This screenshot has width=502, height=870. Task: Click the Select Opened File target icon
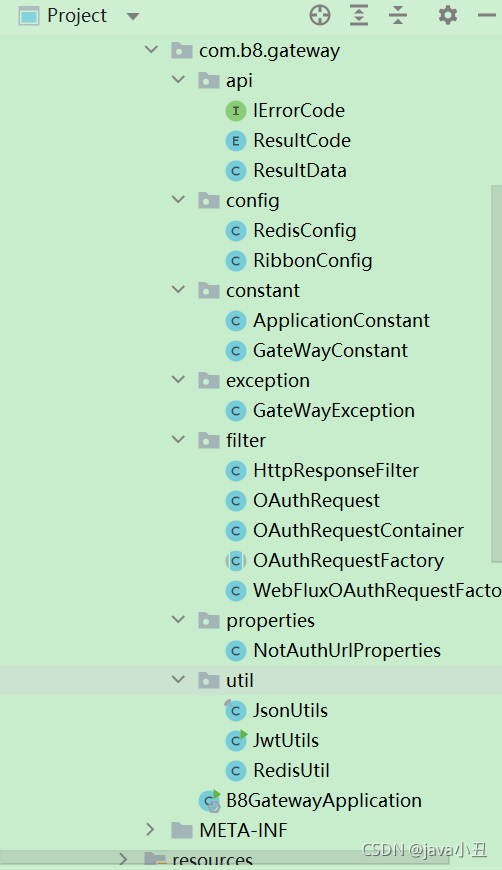point(320,16)
